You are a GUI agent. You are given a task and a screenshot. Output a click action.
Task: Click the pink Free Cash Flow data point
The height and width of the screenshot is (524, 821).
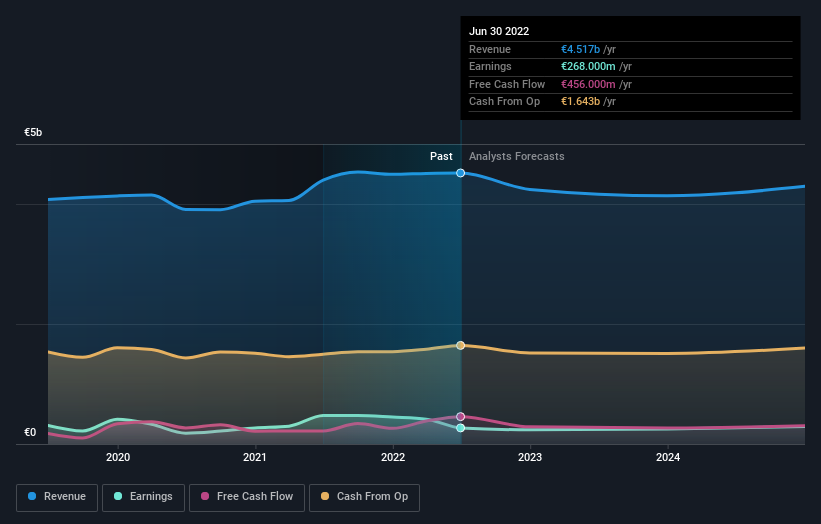pyautogui.click(x=460, y=417)
